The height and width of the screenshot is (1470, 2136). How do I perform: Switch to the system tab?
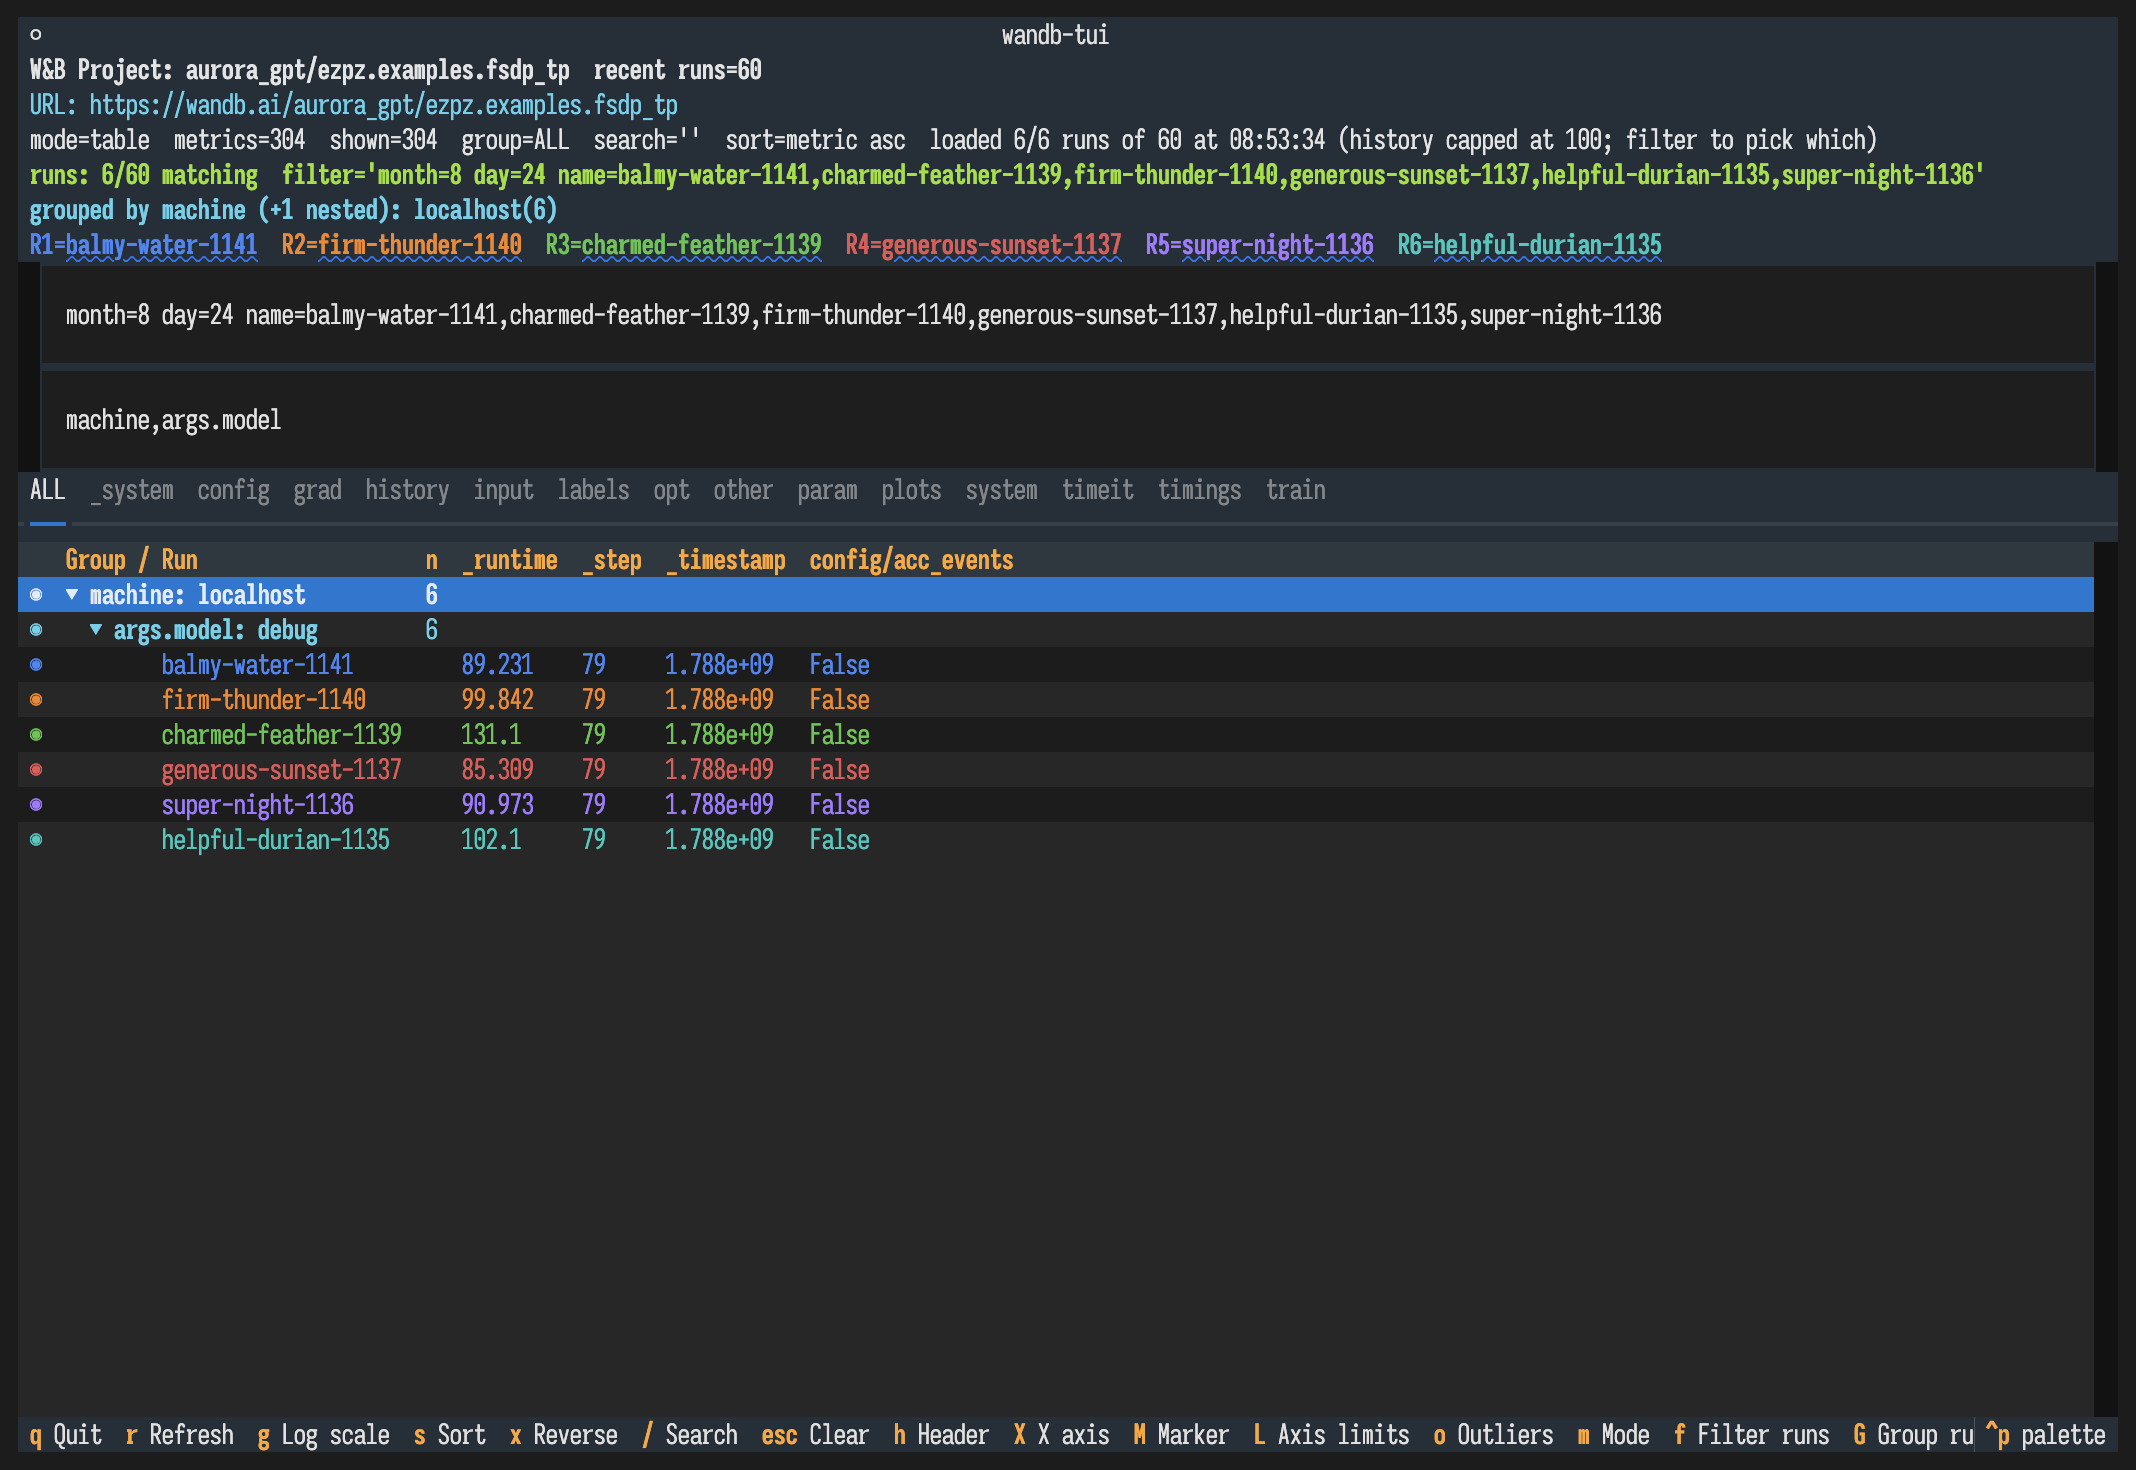point(1001,490)
